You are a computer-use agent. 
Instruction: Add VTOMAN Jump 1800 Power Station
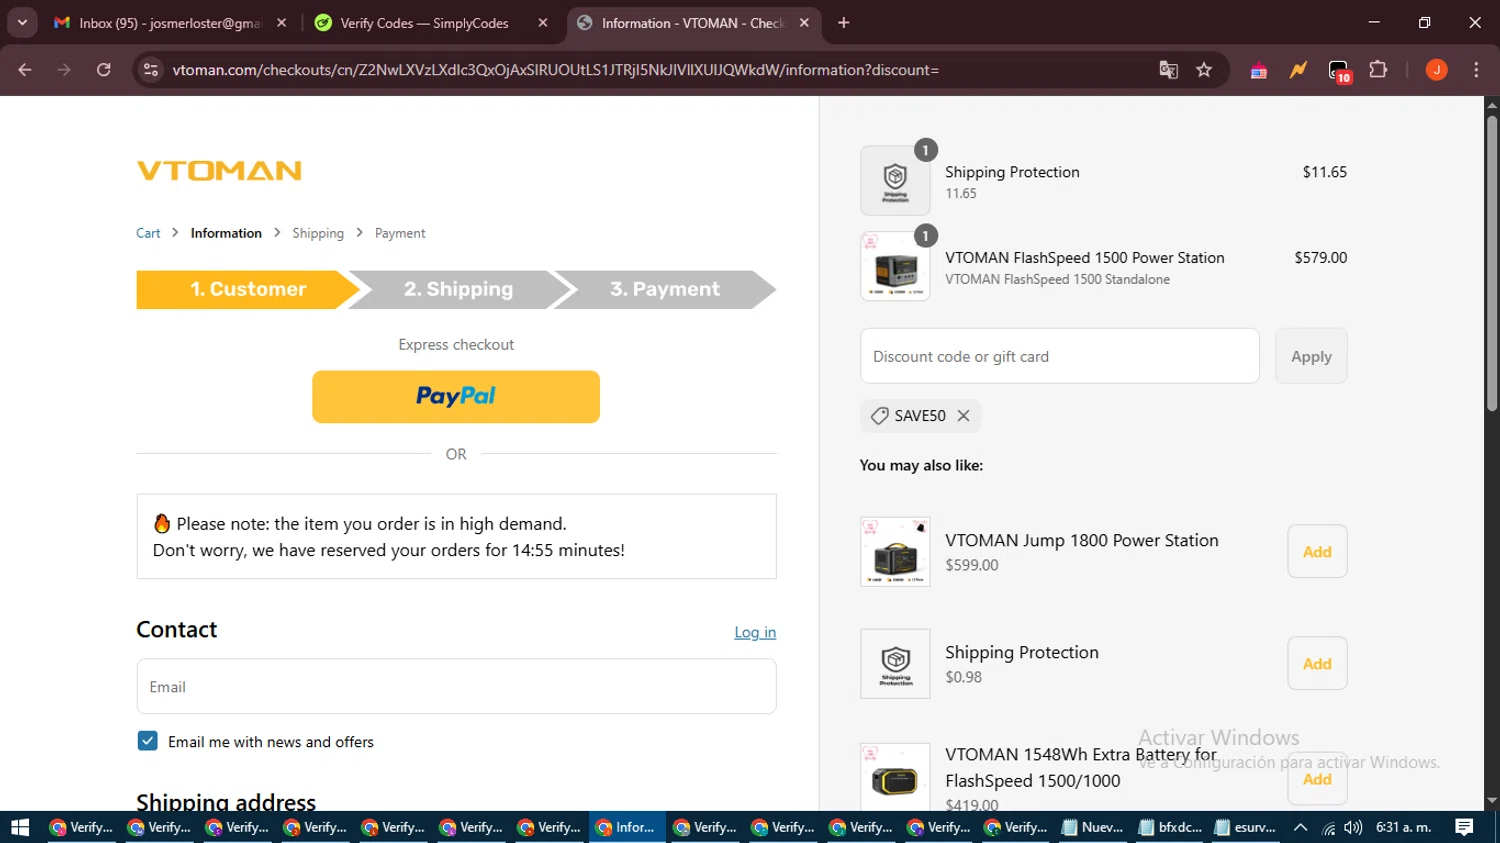pos(1317,551)
